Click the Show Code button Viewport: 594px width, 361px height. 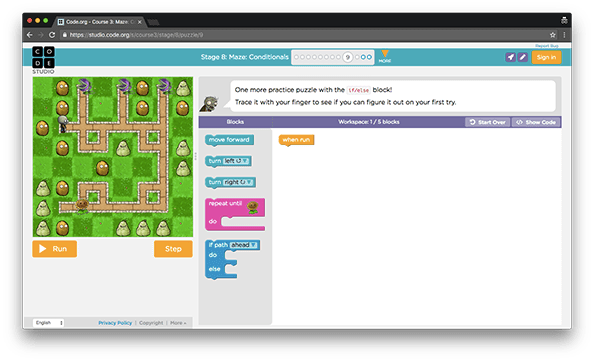click(x=536, y=122)
